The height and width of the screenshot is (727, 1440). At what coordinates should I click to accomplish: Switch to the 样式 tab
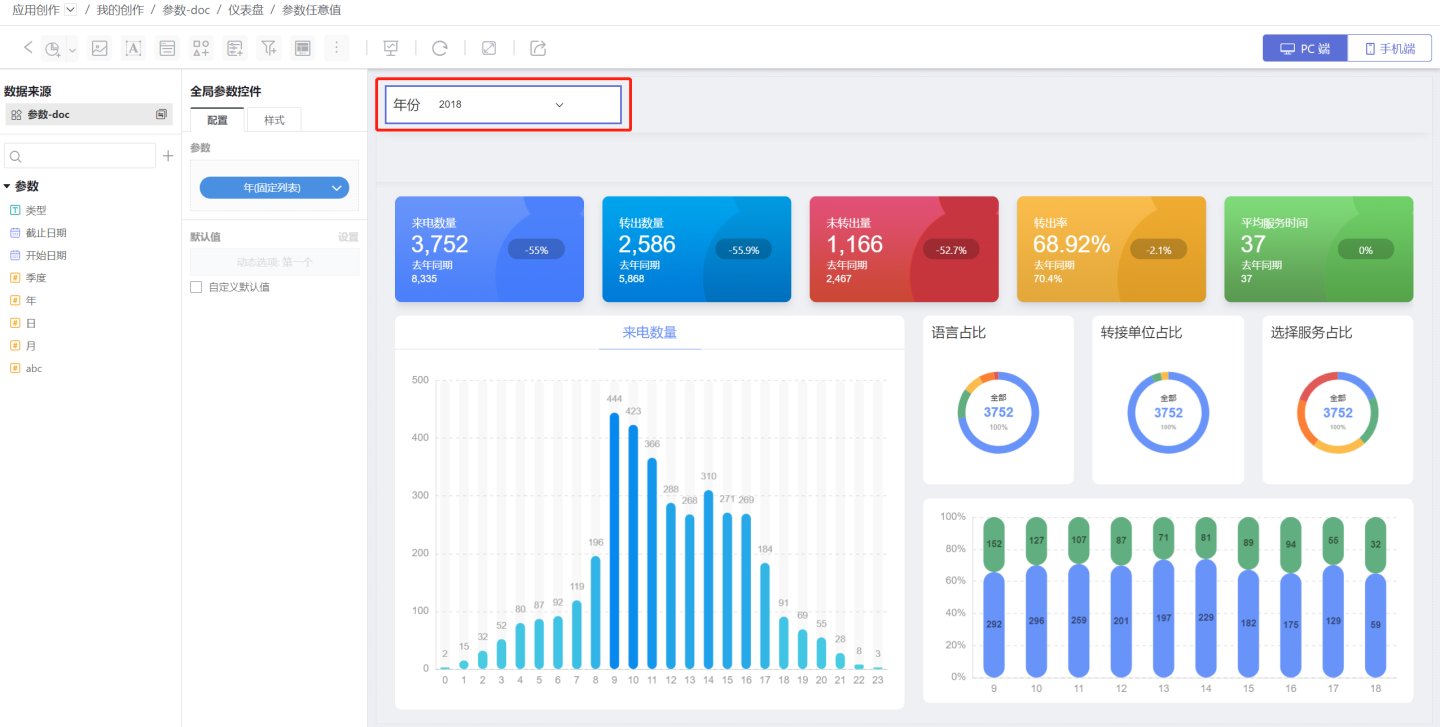pyautogui.click(x=274, y=120)
